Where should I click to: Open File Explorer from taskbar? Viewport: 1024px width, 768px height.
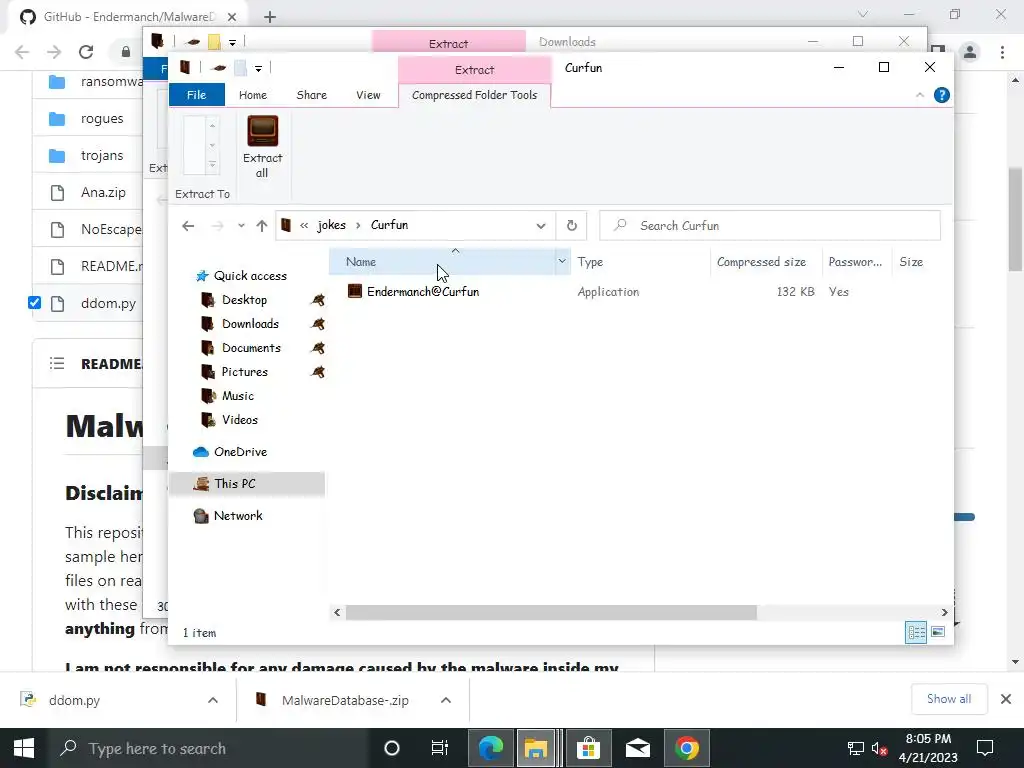point(536,748)
